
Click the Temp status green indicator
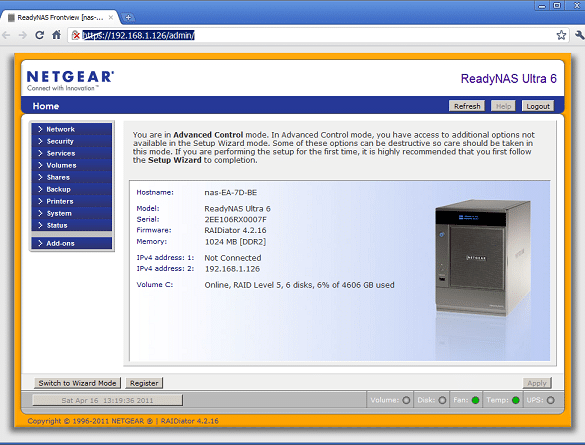click(516, 400)
